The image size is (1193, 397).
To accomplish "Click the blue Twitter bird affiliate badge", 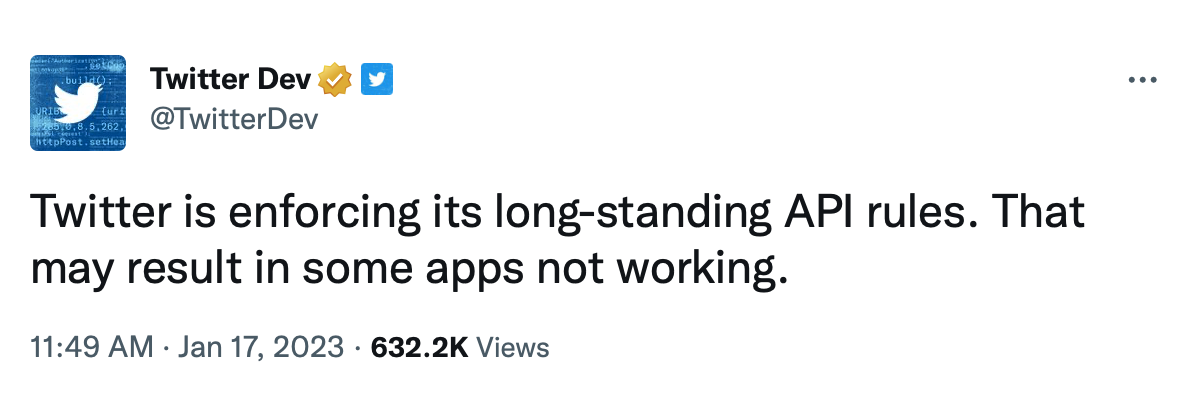I will [377, 79].
